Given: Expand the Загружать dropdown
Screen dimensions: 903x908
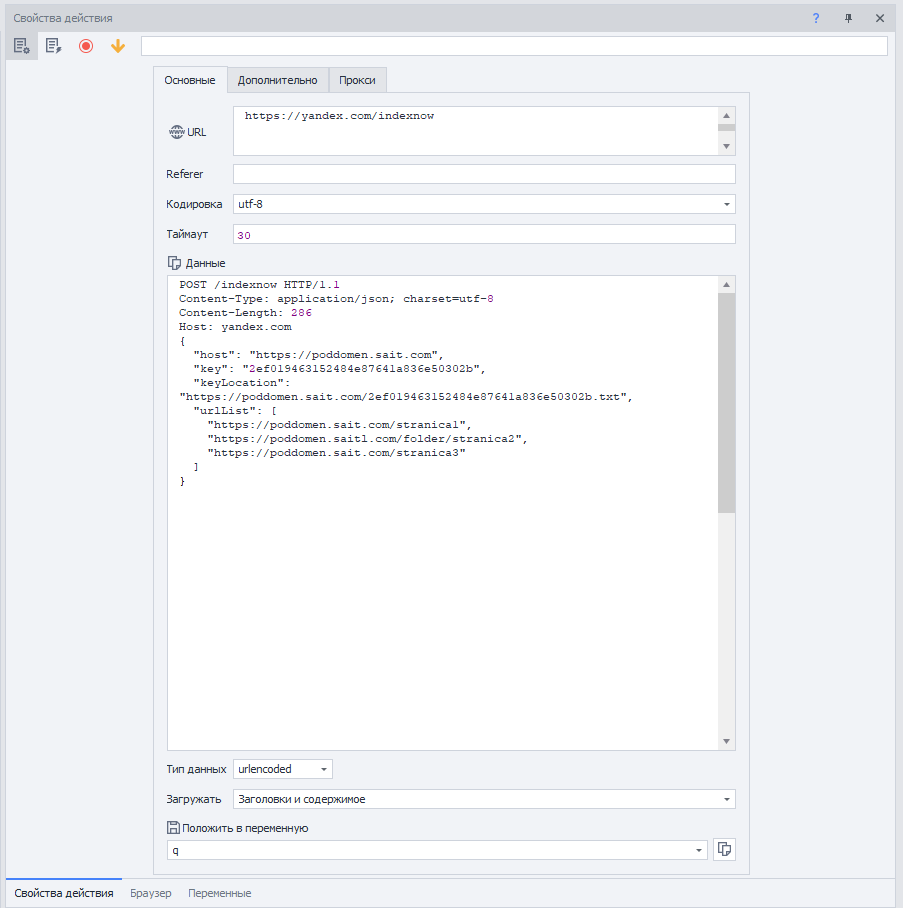Looking at the screenshot, I should click(726, 799).
